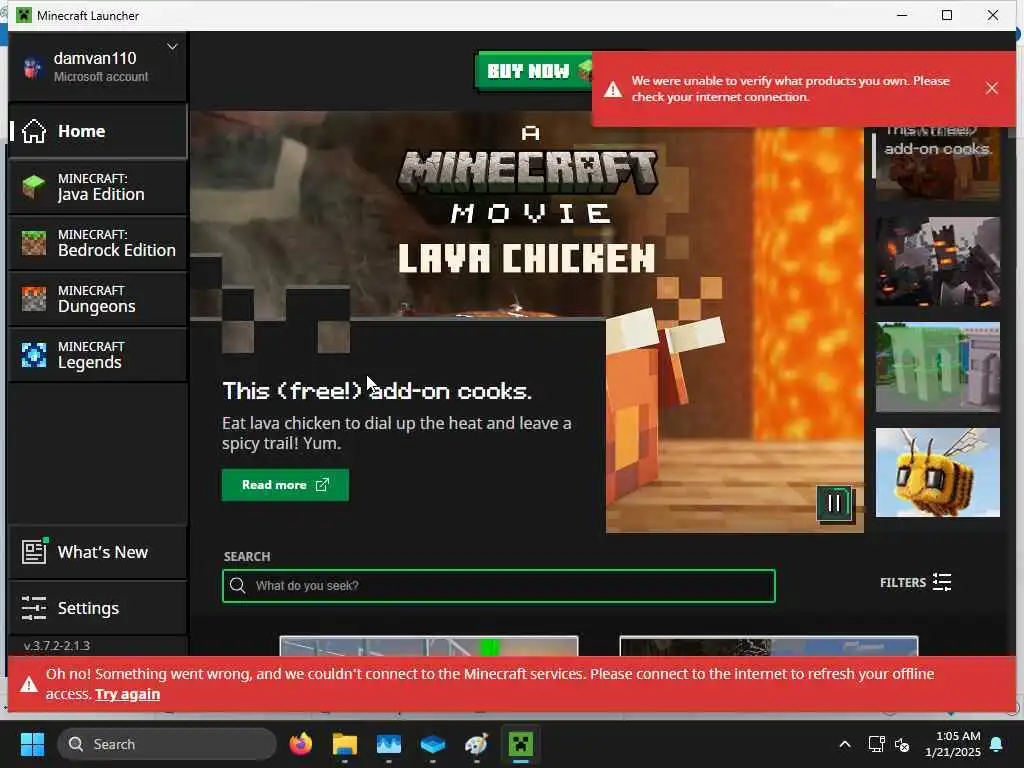Image resolution: width=1024 pixels, height=768 pixels.
Task: Click the left news card thumbnail below search
Action: click(429, 646)
